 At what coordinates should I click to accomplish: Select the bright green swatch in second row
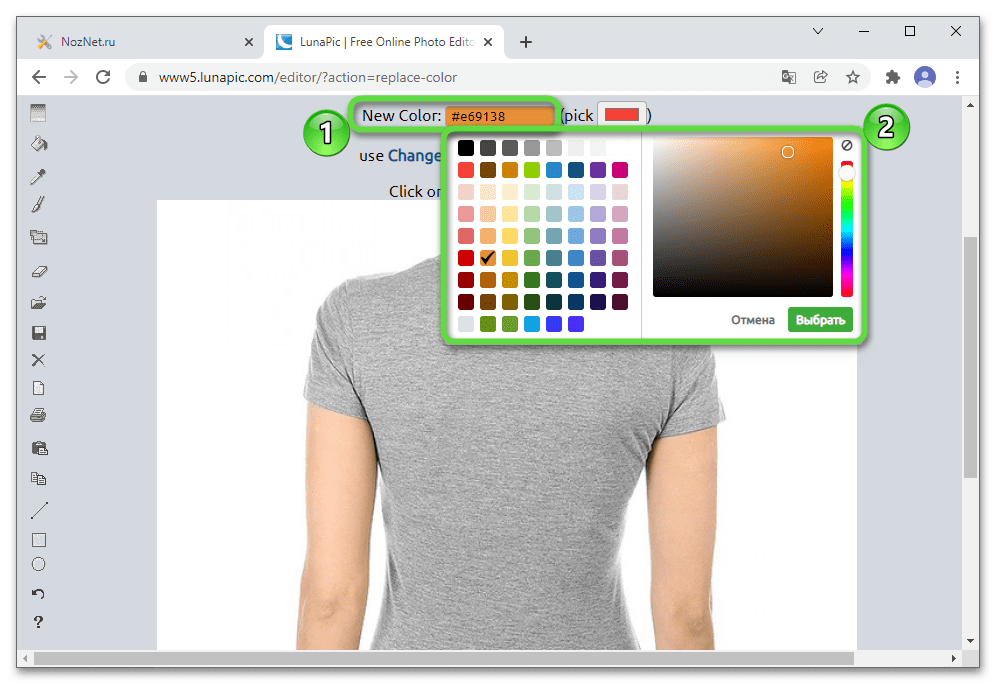pyautogui.click(x=532, y=170)
